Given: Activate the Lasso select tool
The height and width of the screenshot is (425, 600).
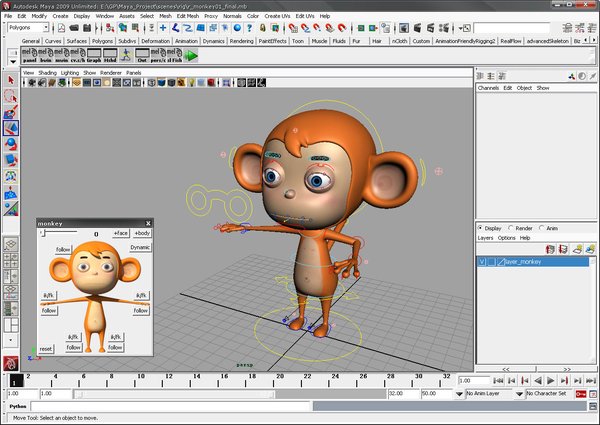Looking at the screenshot, I should 11,96.
